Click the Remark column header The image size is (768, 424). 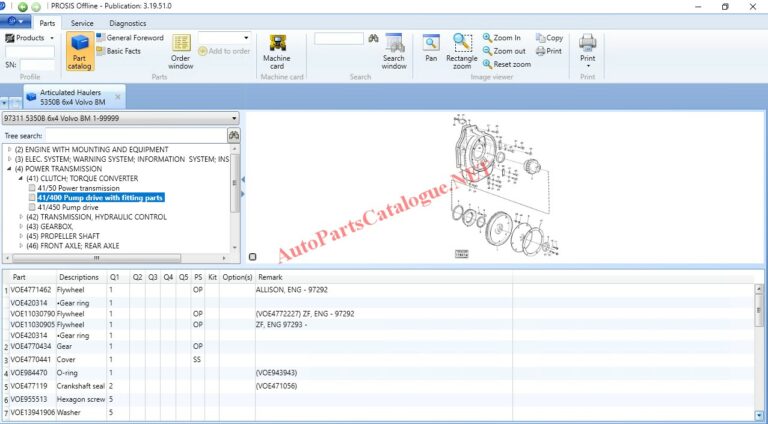(270, 277)
